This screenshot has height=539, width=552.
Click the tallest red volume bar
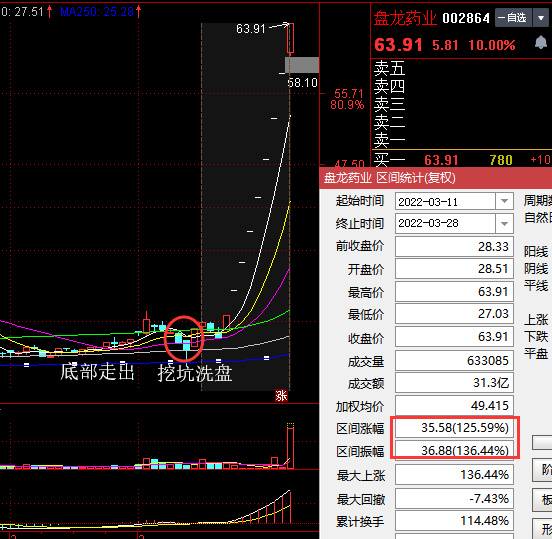point(290,448)
